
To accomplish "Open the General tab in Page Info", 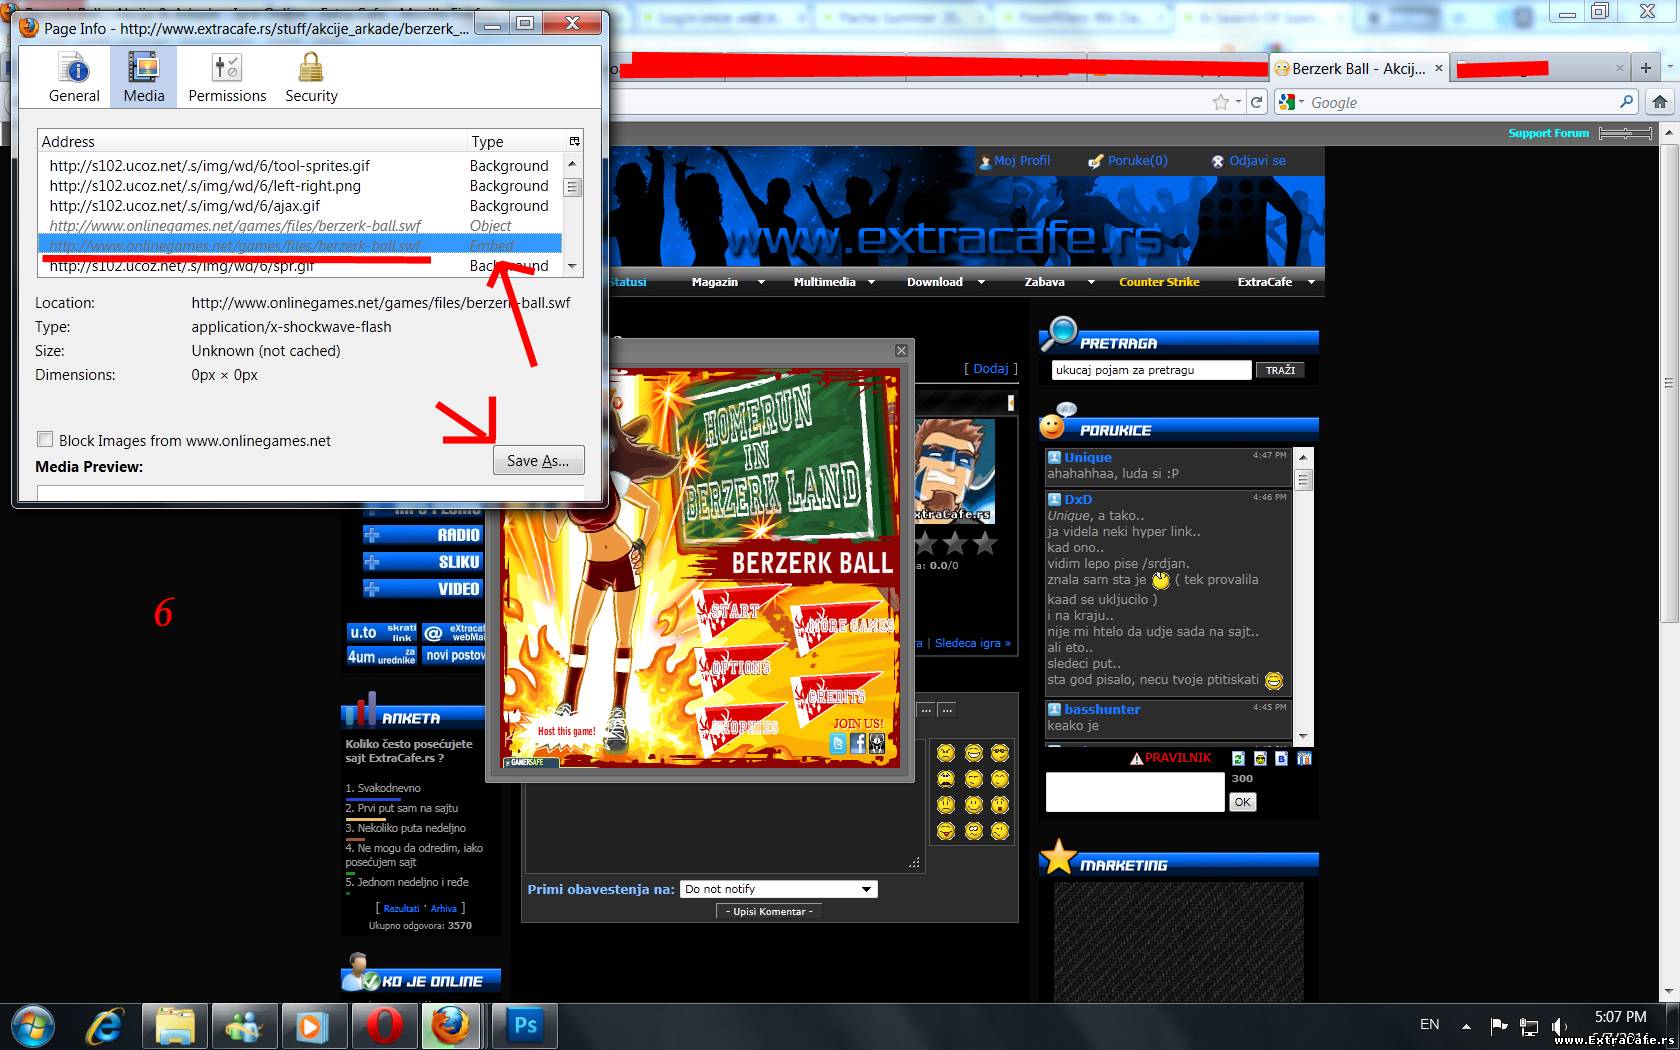I will (x=74, y=77).
